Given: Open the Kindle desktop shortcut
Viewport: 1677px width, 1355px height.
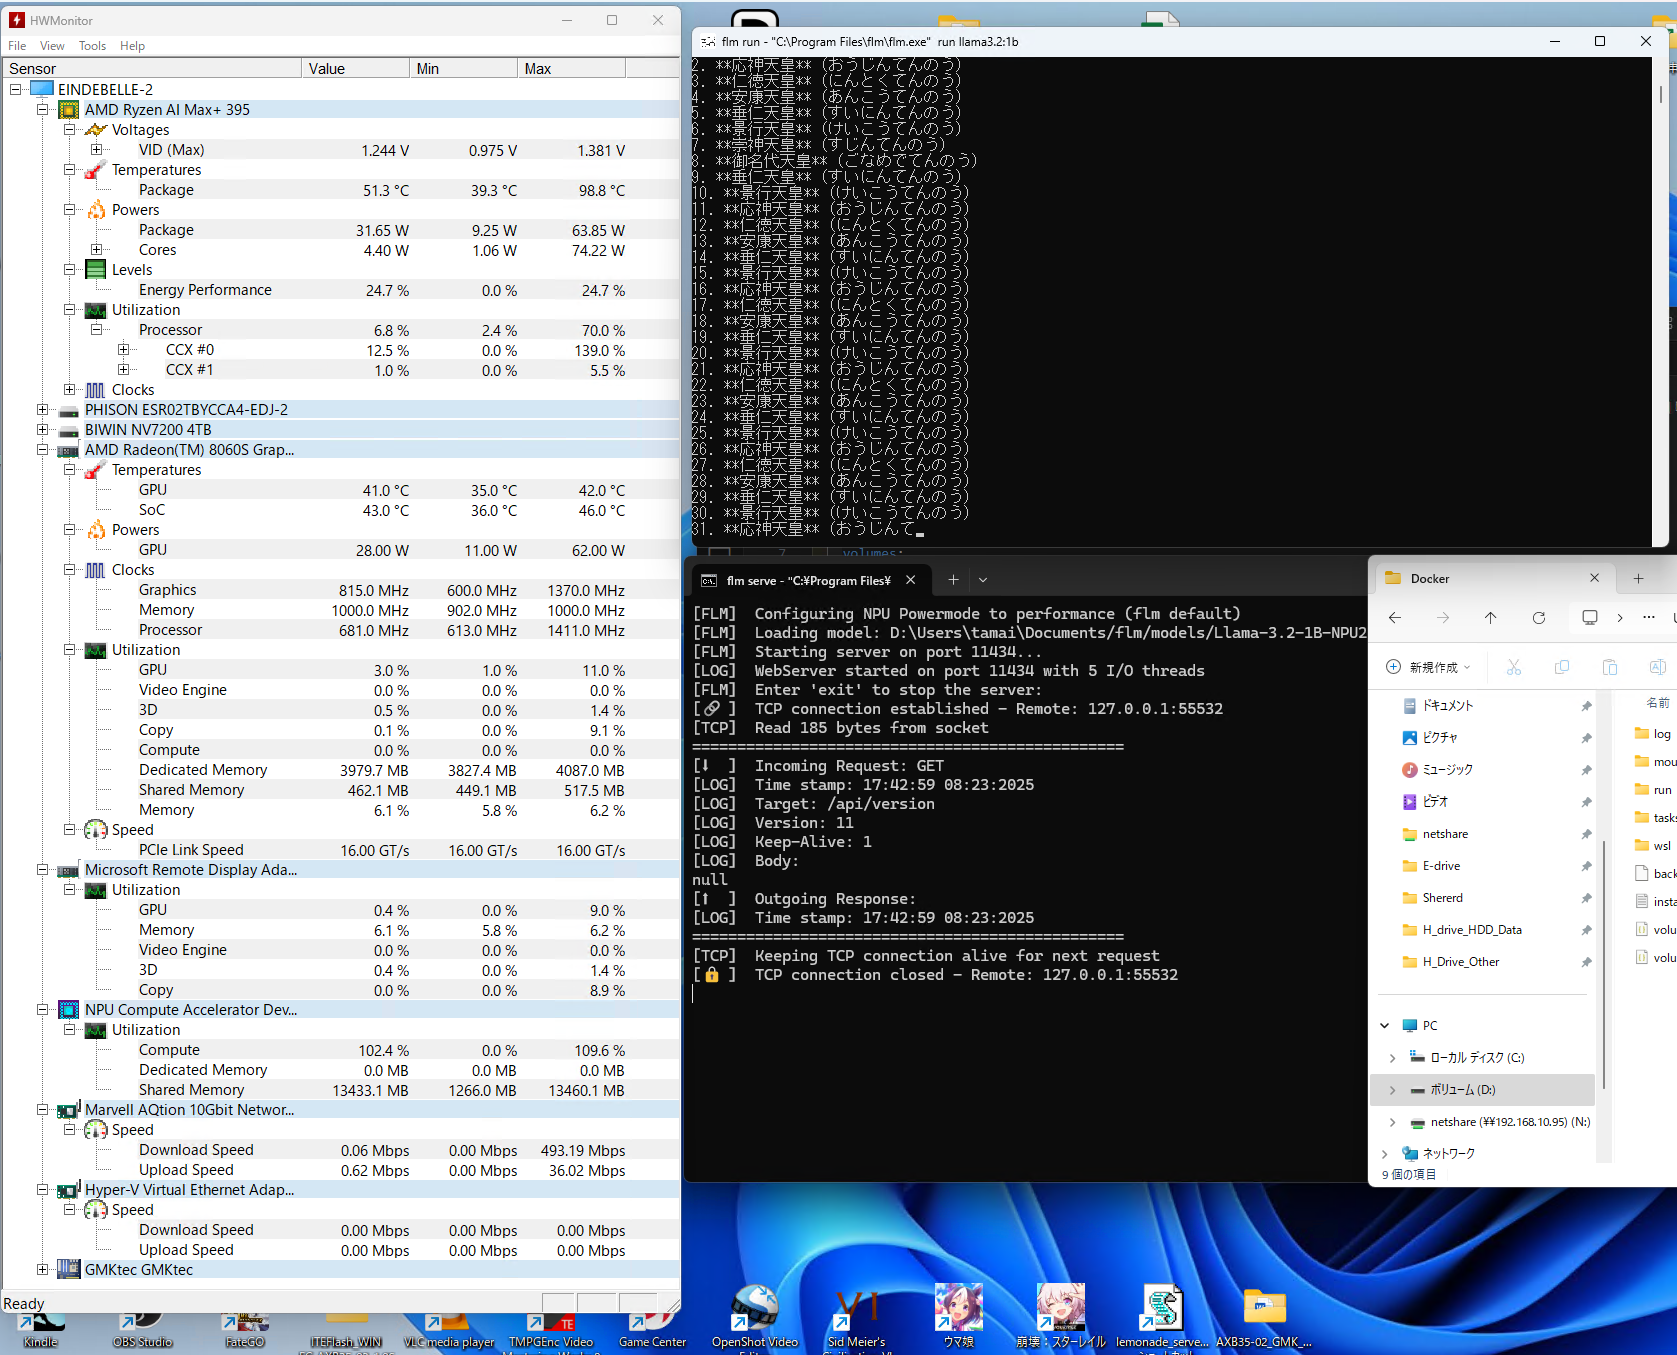Looking at the screenshot, I should (x=40, y=1332).
